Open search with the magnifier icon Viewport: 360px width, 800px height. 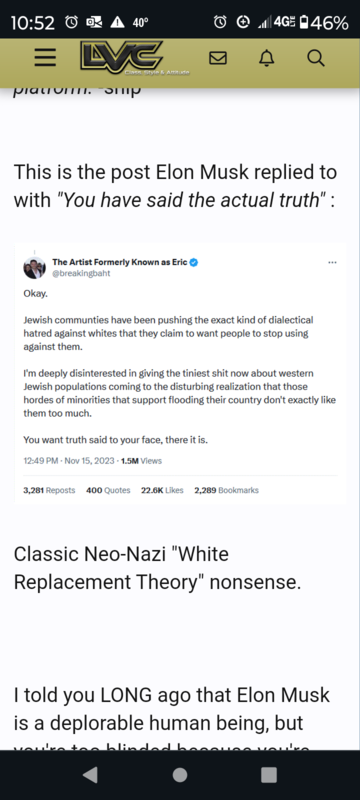316,59
